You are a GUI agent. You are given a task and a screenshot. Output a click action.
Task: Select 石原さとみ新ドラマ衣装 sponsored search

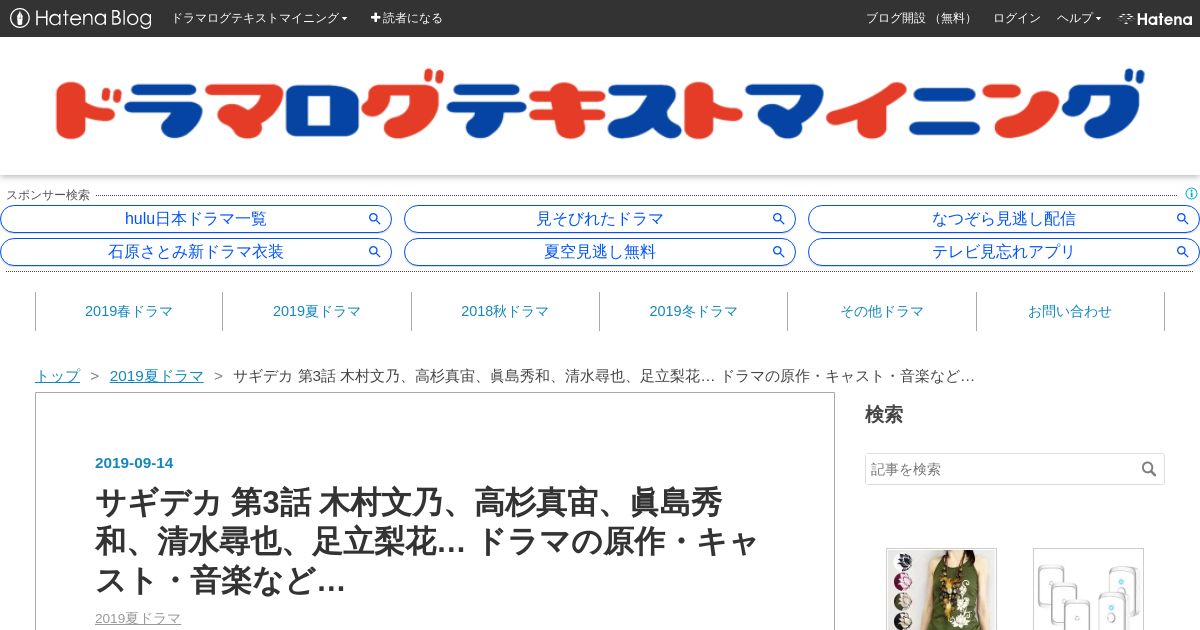pyautogui.click(x=196, y=252)
